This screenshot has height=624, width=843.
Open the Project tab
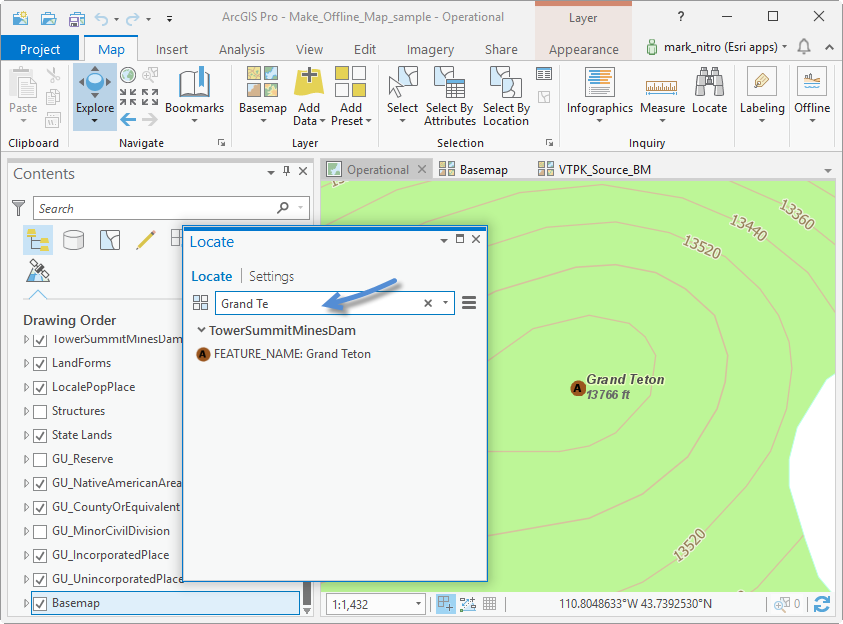tap(40, 49)
